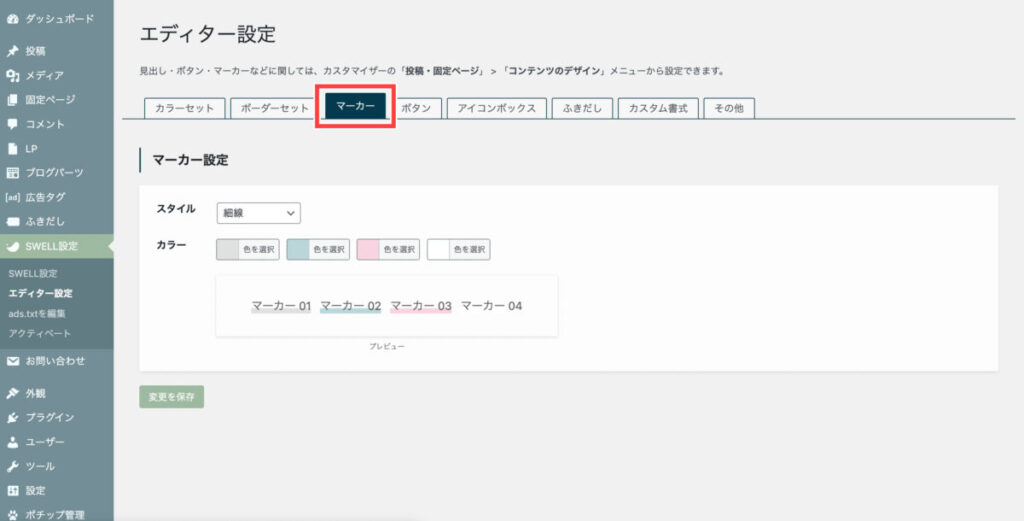The image size is (1024, 521).
Task: Open the アクティベート submenu link
Action: [40, 334]
